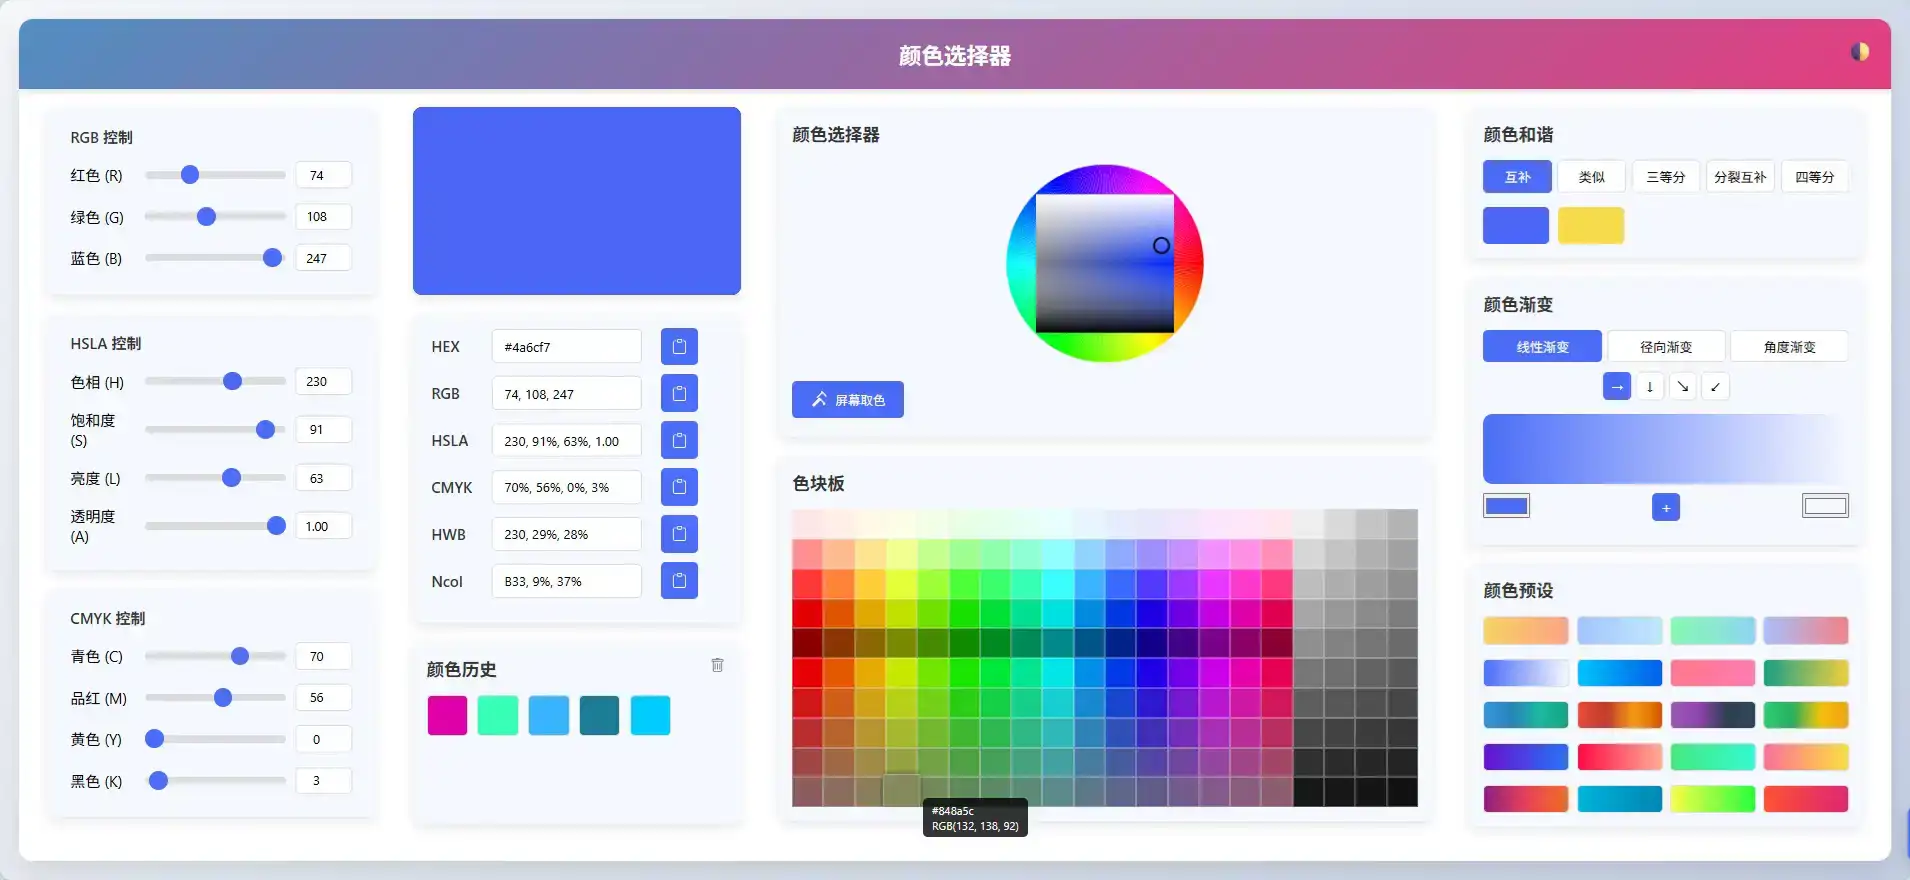Screen dimensions: 1910x880
Task: Pick the magenta swatch in color history
Action: tap(447, 715)
